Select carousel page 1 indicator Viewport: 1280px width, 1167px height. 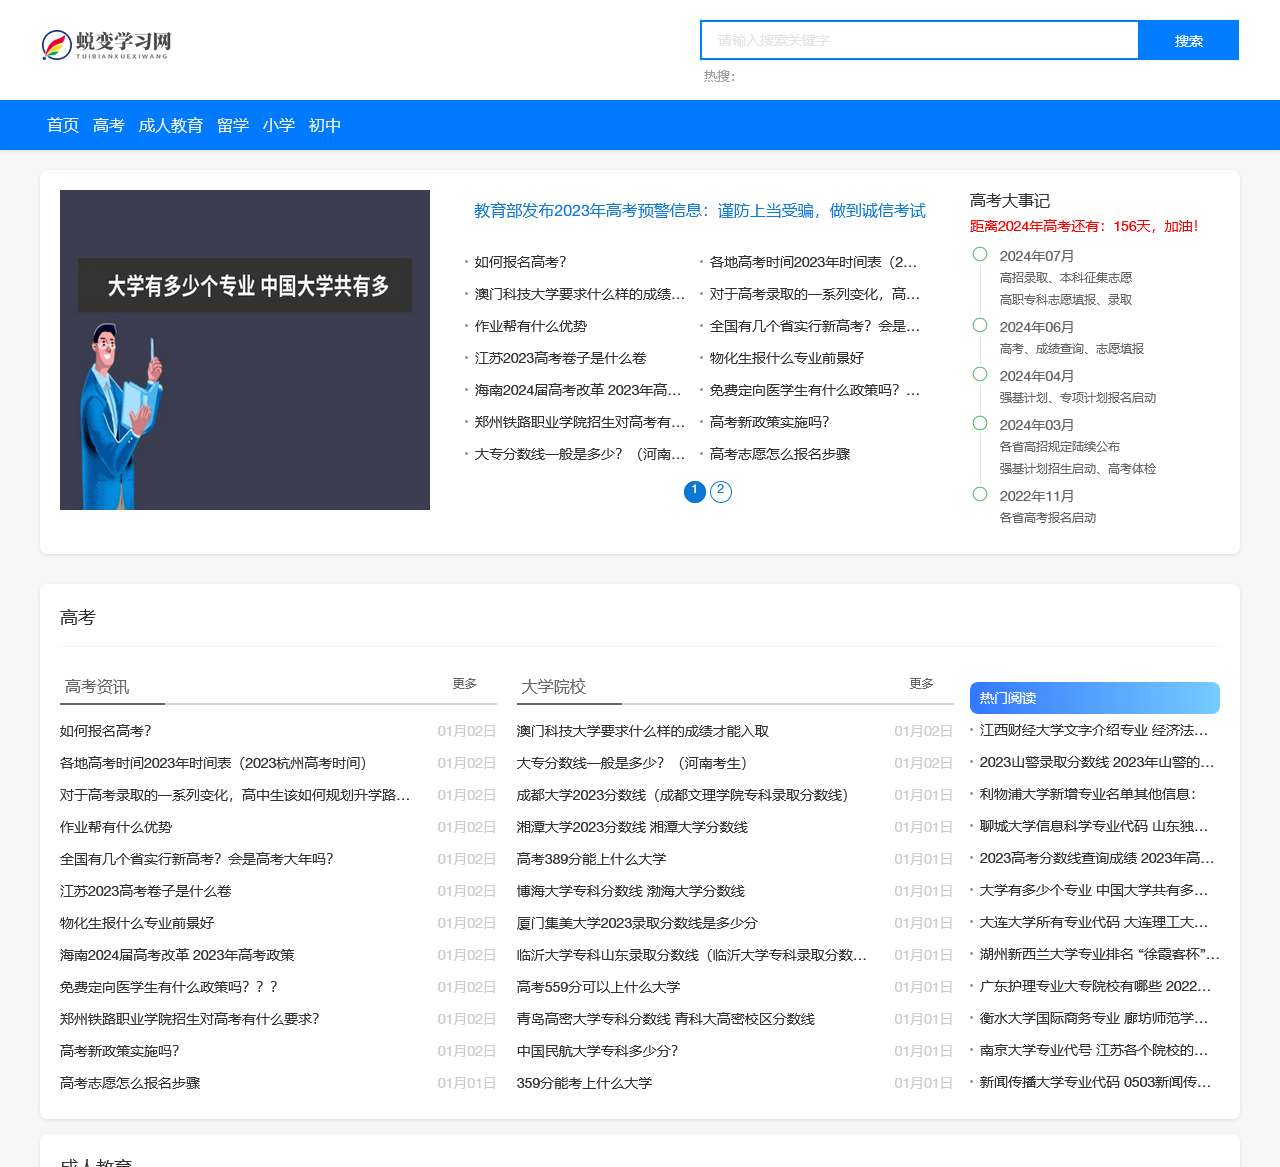tap(694, 491)
